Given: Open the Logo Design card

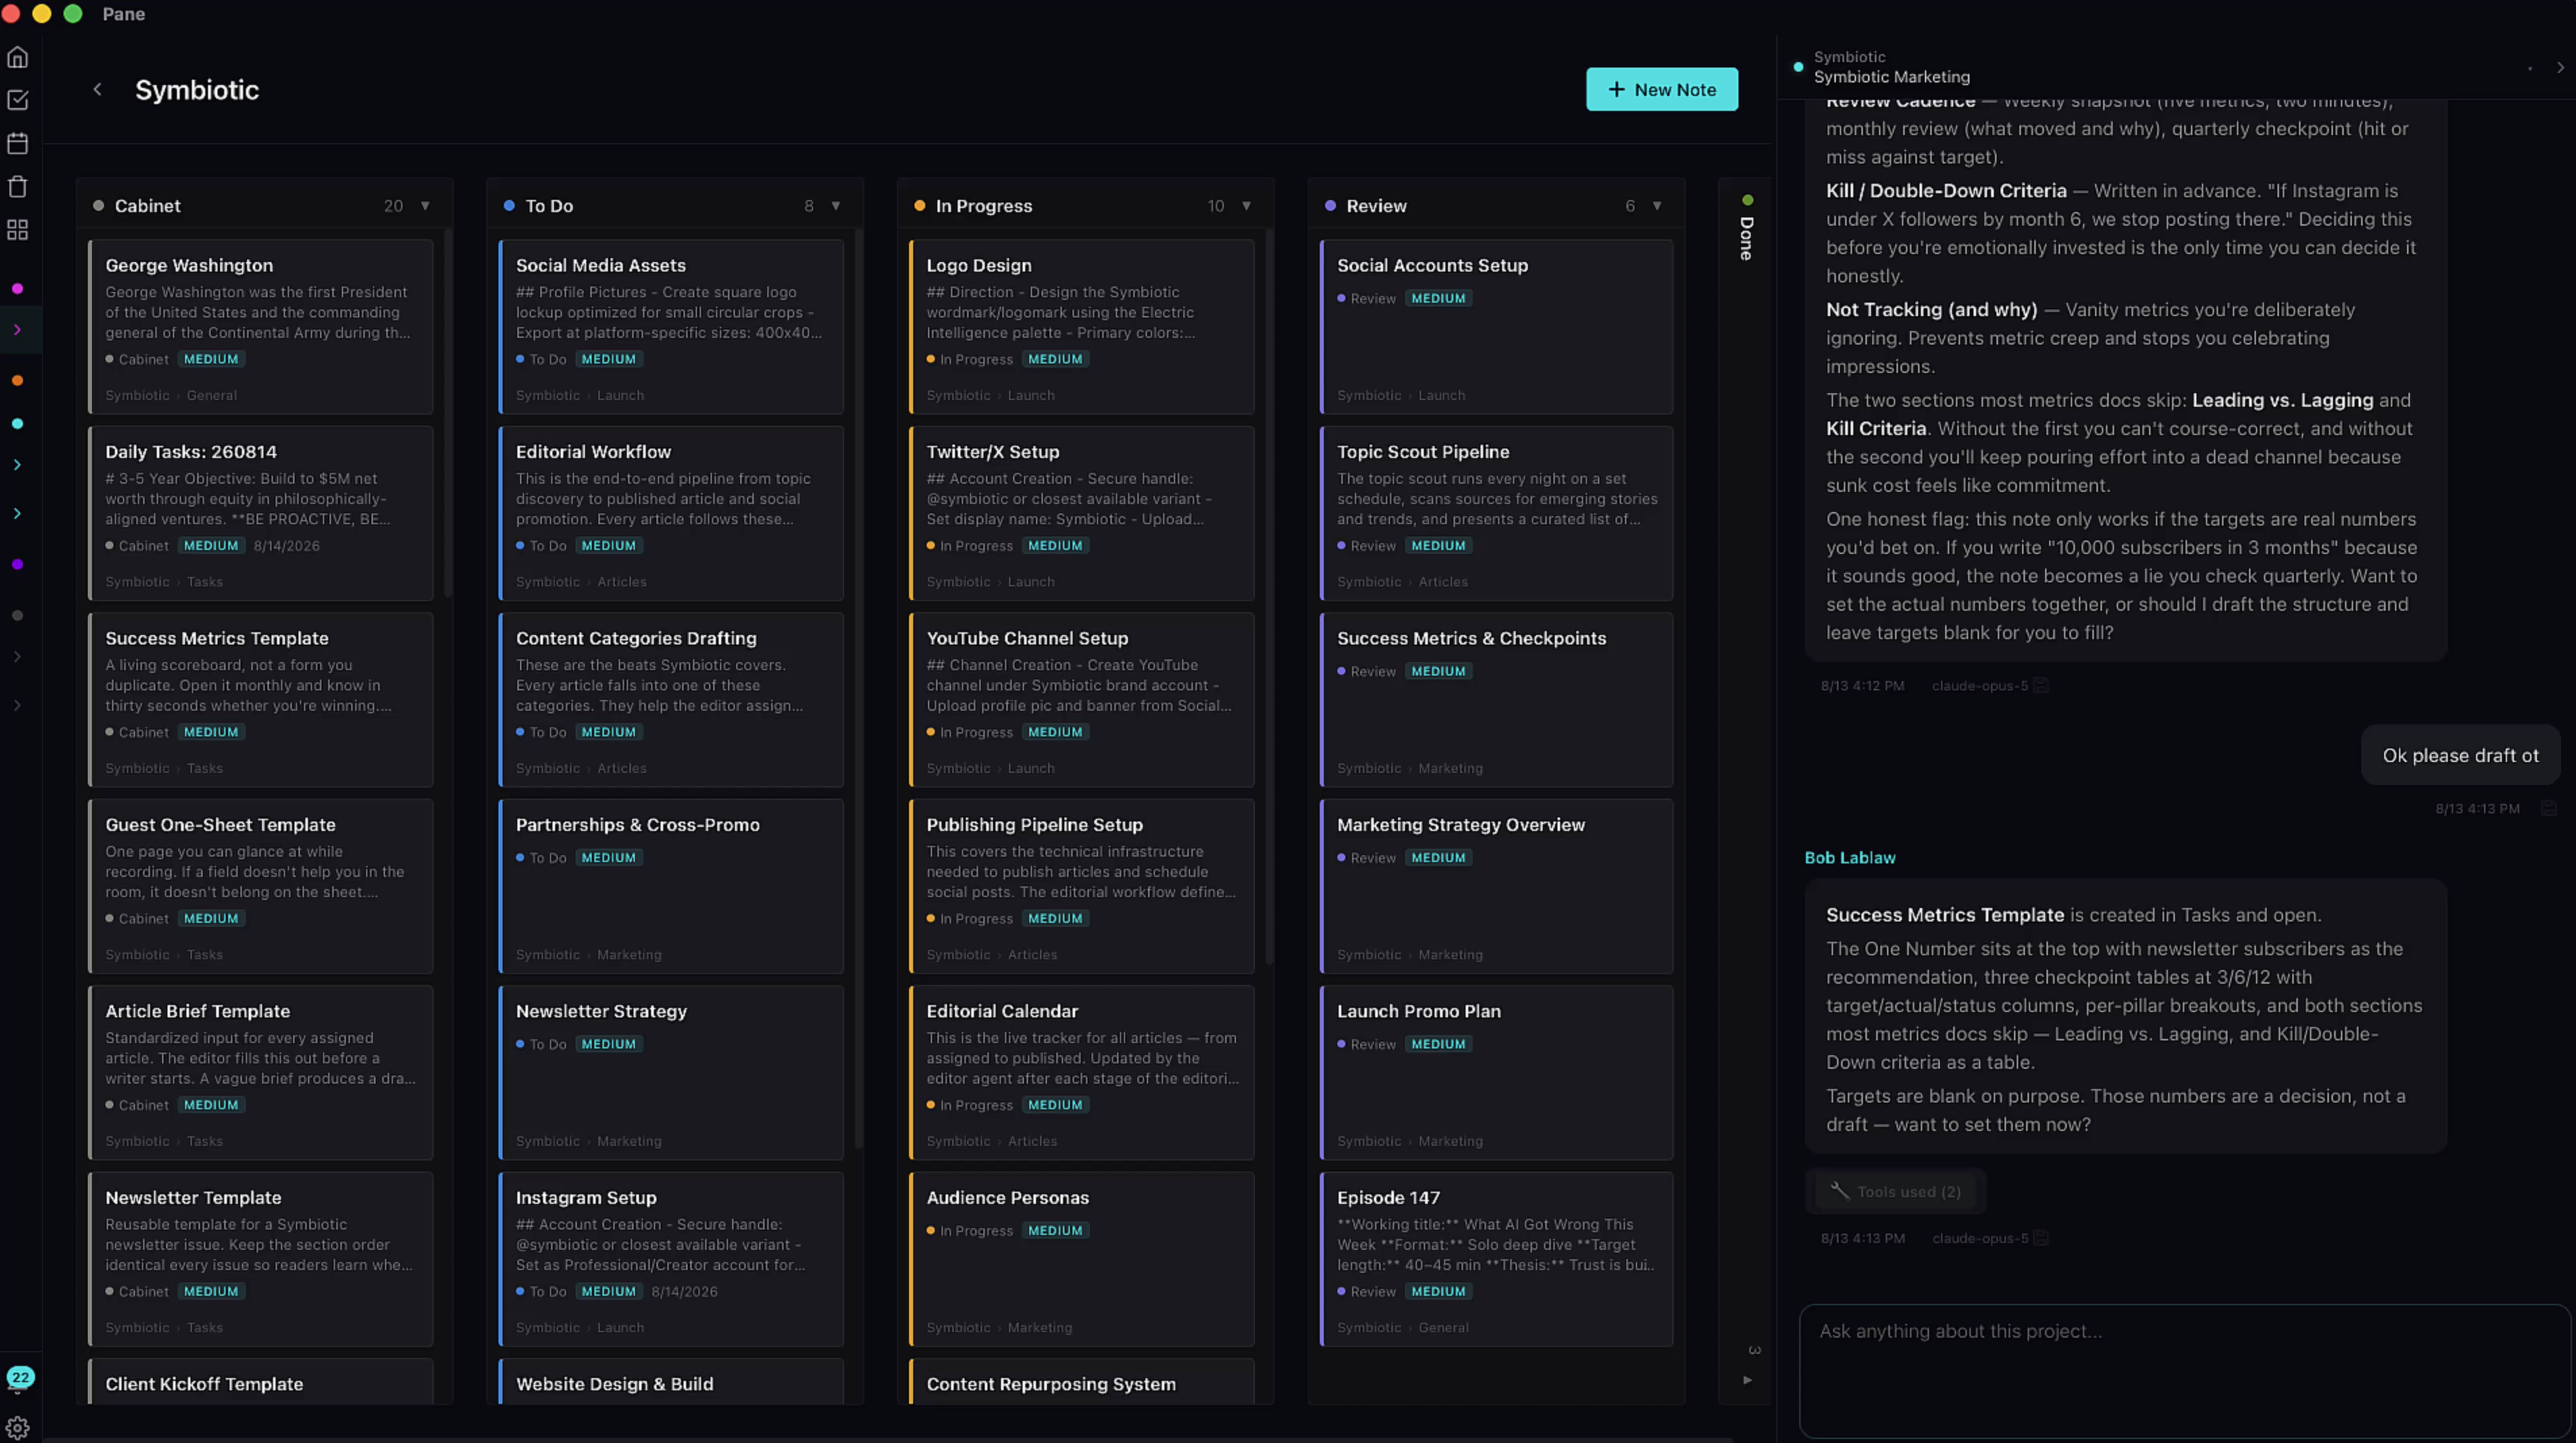Looking at the screenshot, I should pyautogui.click(x=1082, y=327).
